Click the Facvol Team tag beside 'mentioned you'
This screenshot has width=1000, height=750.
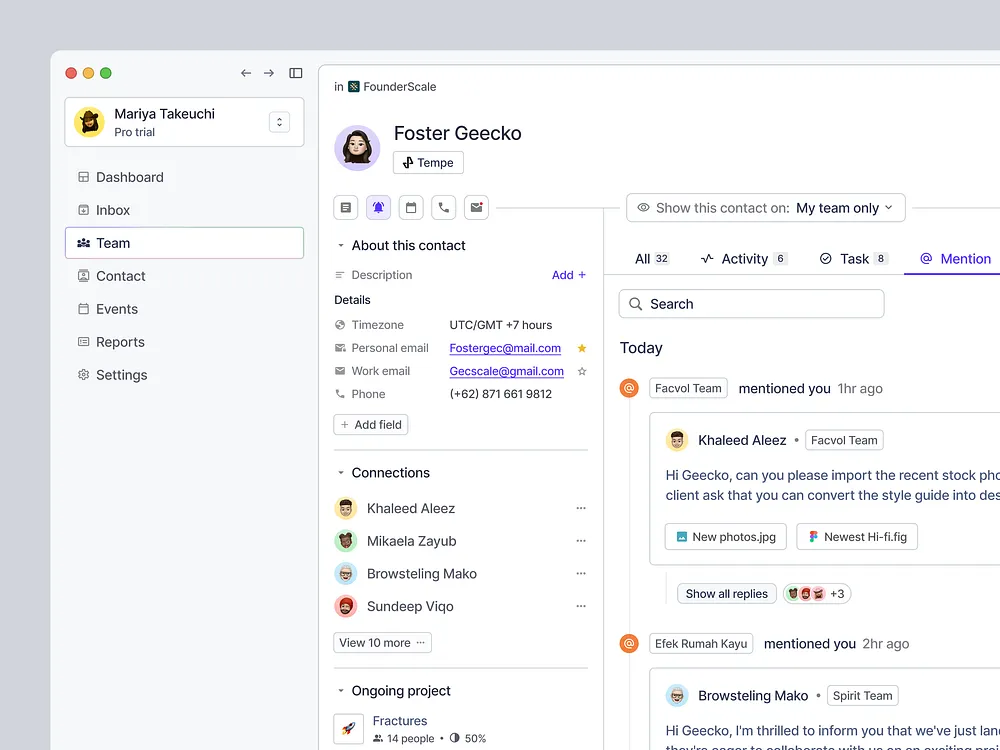(x=688, y=388)
